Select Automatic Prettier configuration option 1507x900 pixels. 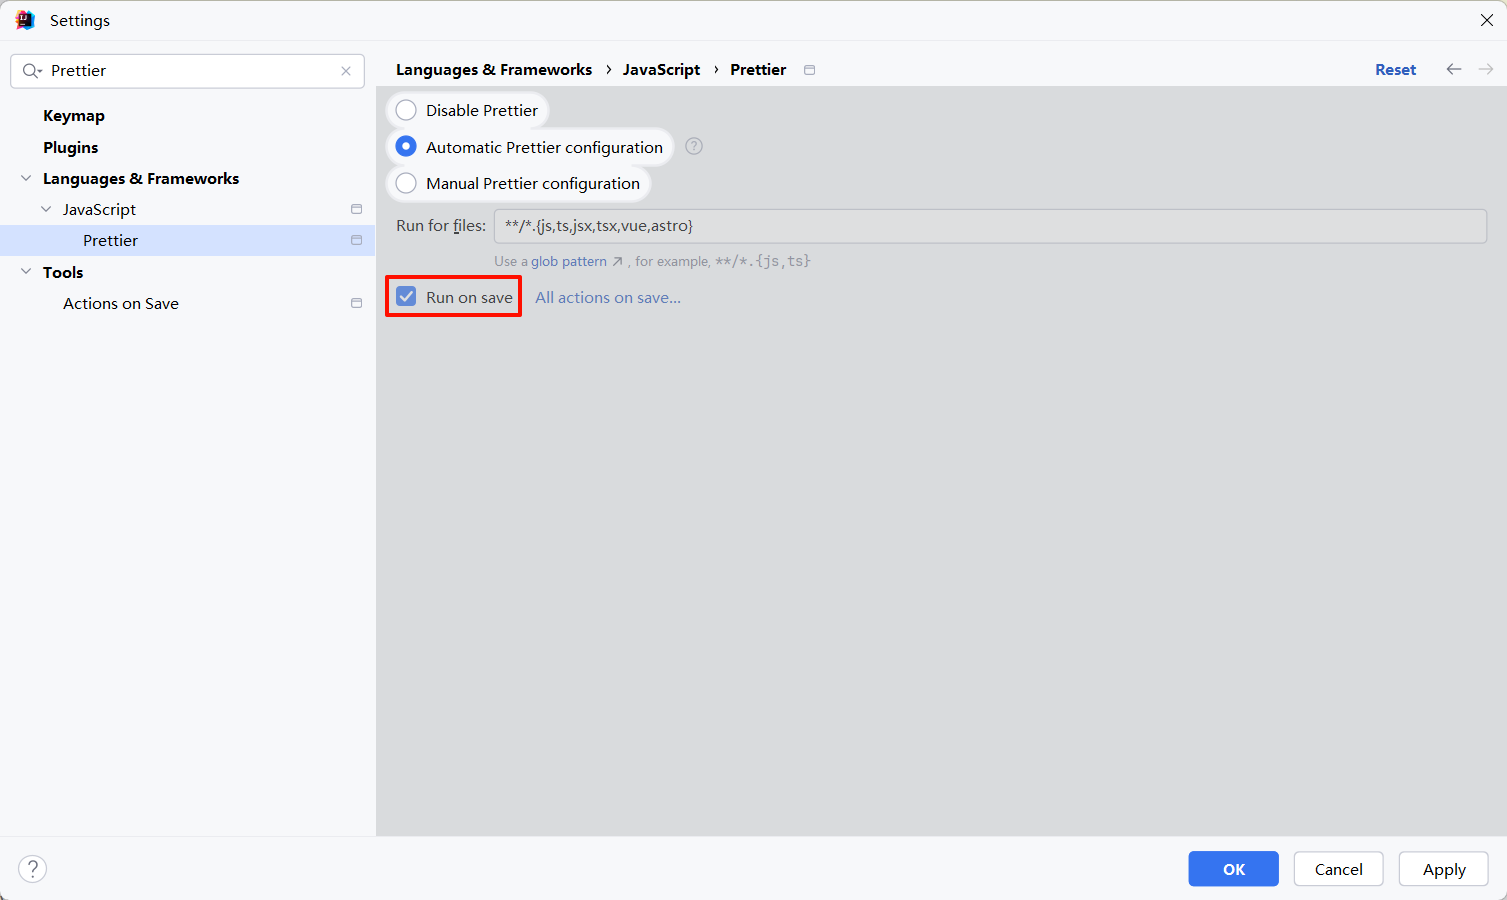click(x=406, y=147)
